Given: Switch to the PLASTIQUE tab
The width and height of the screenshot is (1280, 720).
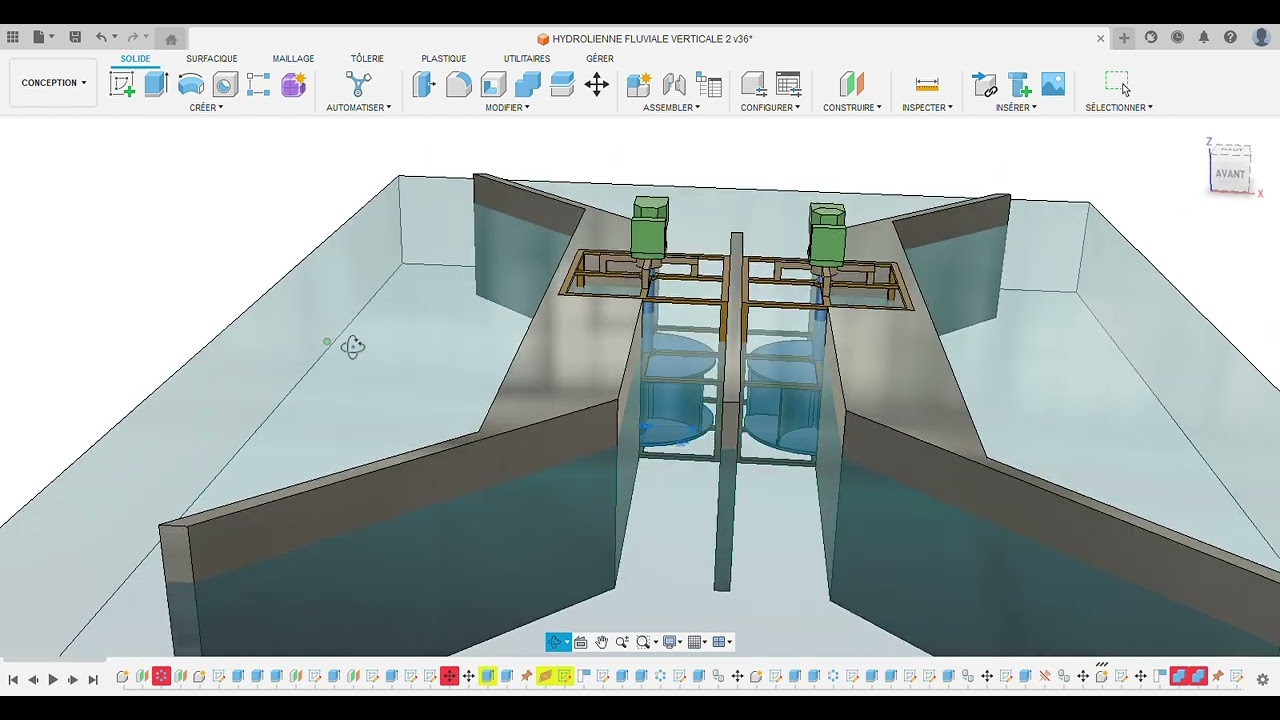Looking at the screenshot, I should (x=444, y=59).
